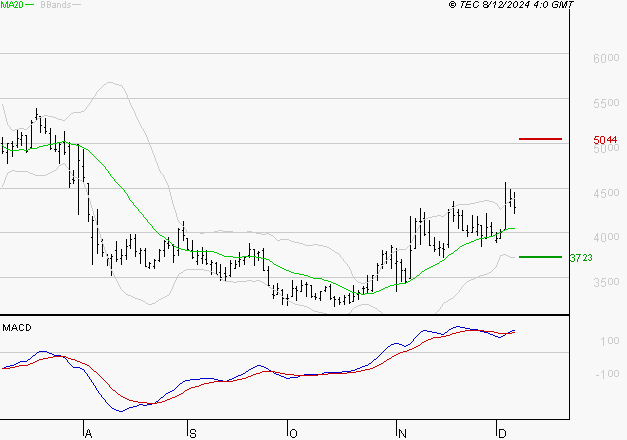Click the N month marker on time axis

tap(402, 434)
